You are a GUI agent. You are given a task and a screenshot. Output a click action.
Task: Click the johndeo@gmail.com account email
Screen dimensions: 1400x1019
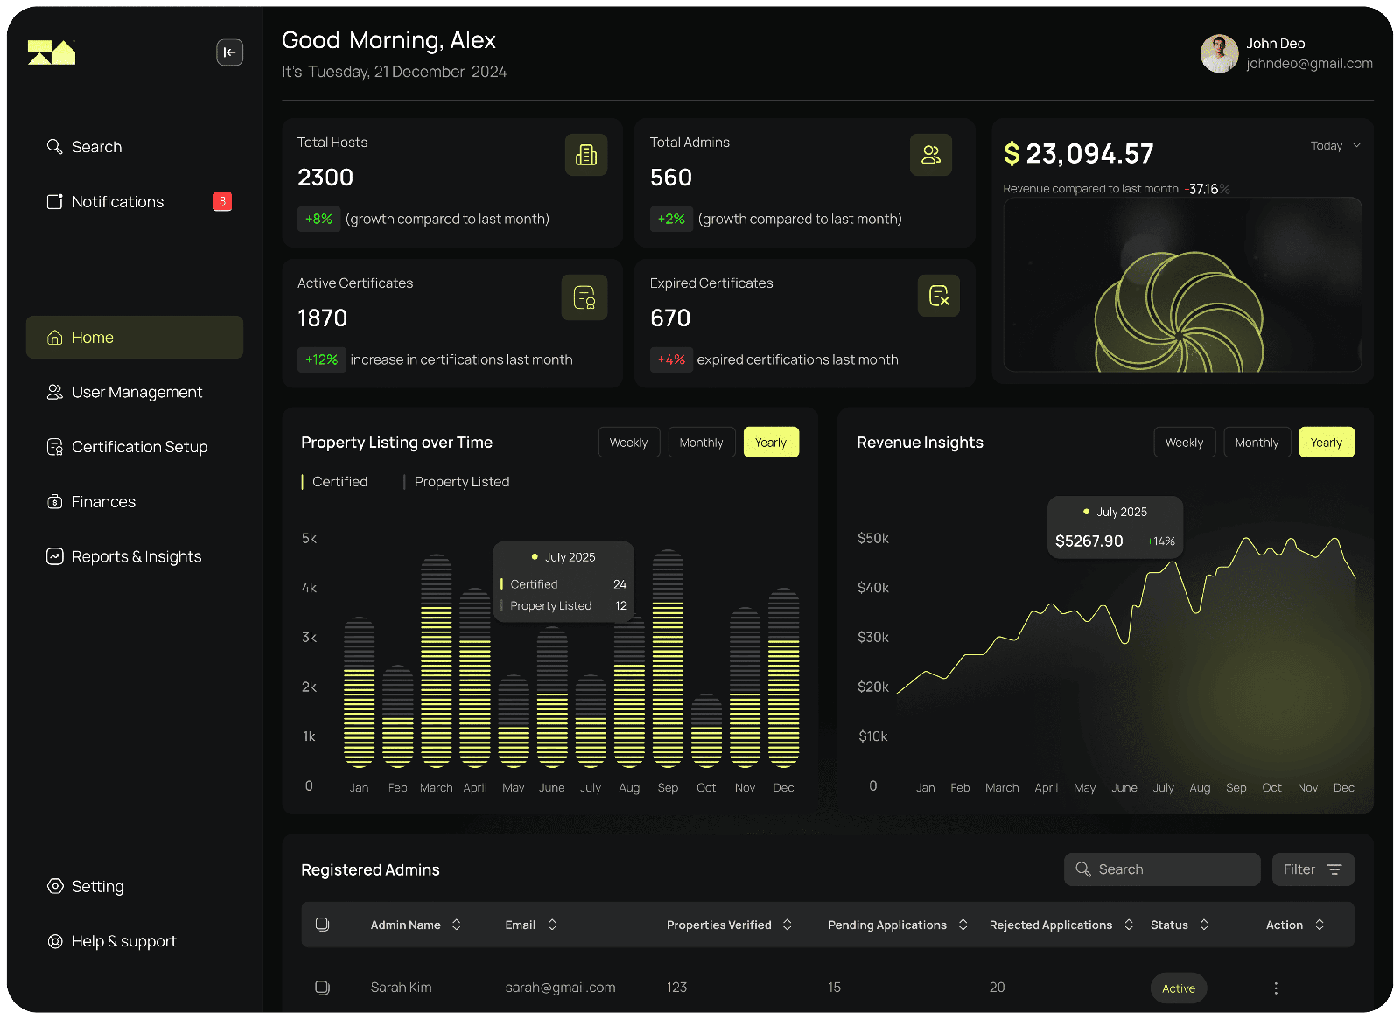(x=1309, y=63)
